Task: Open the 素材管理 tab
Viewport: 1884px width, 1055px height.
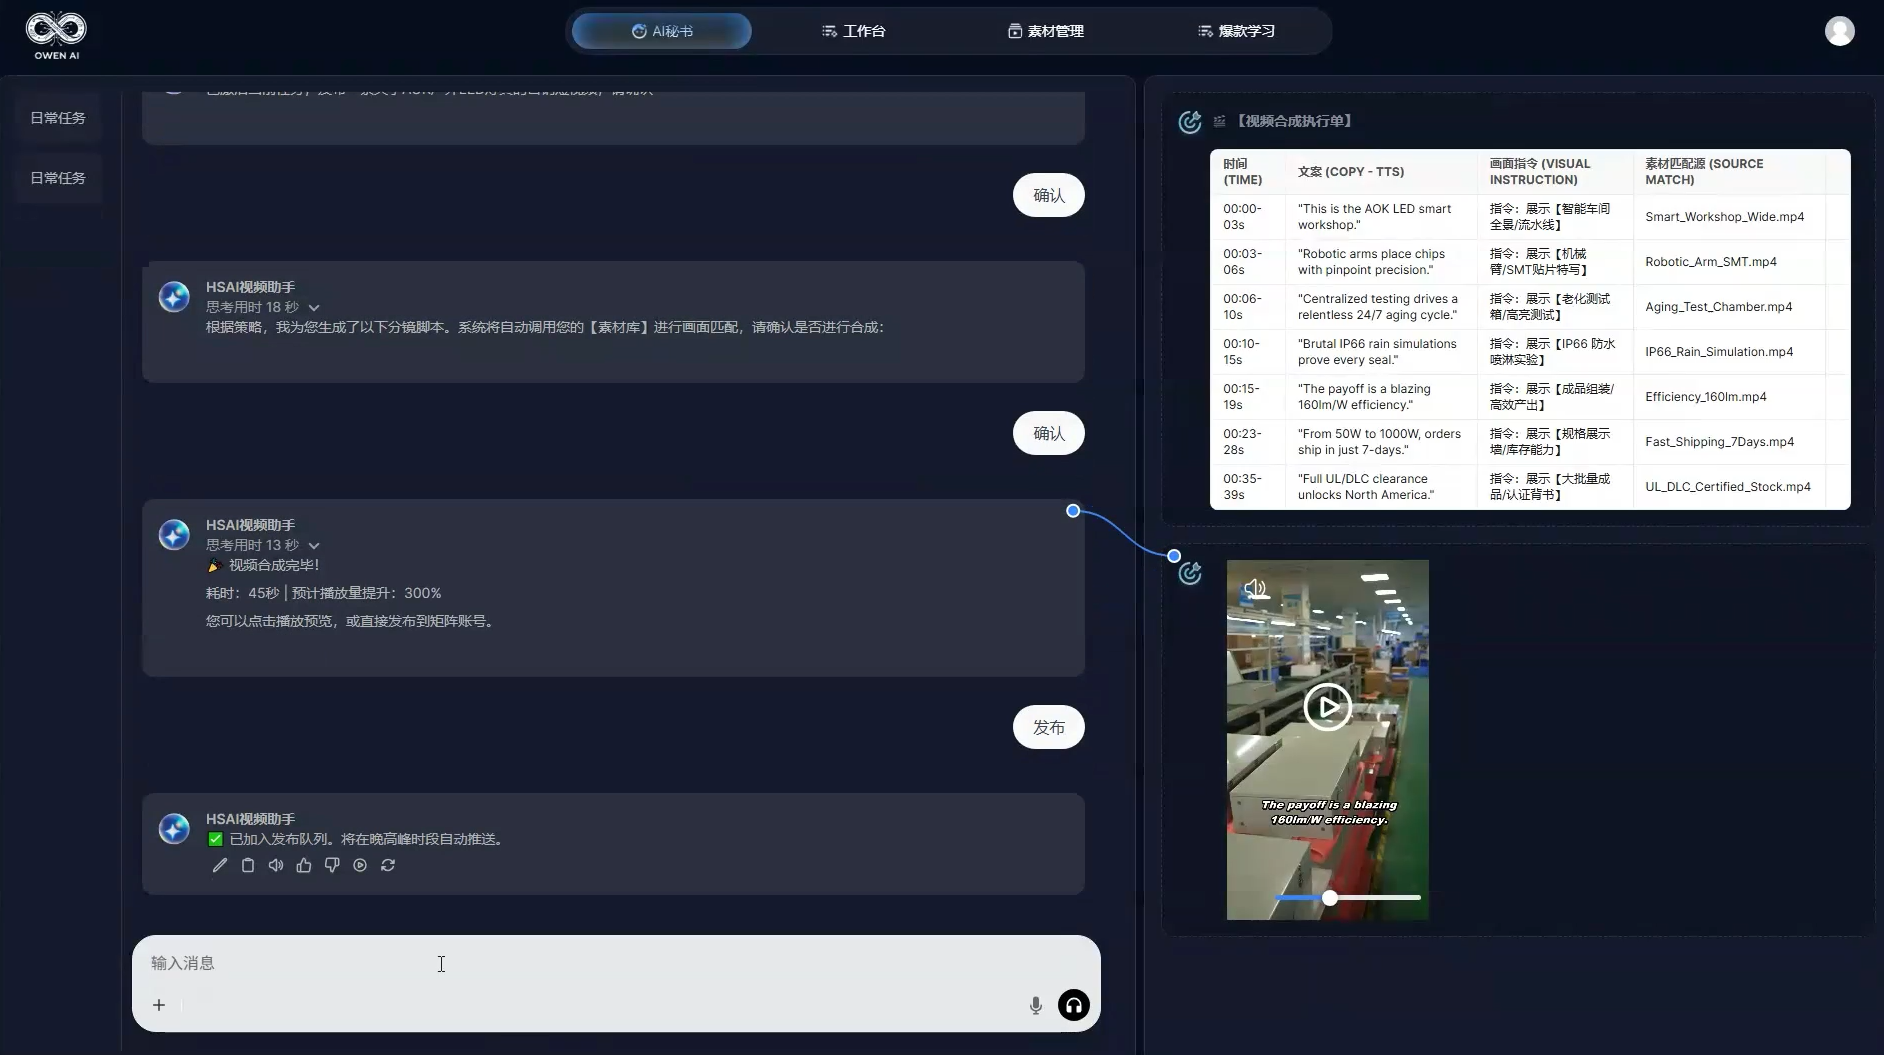Action: click(1045, 31)
